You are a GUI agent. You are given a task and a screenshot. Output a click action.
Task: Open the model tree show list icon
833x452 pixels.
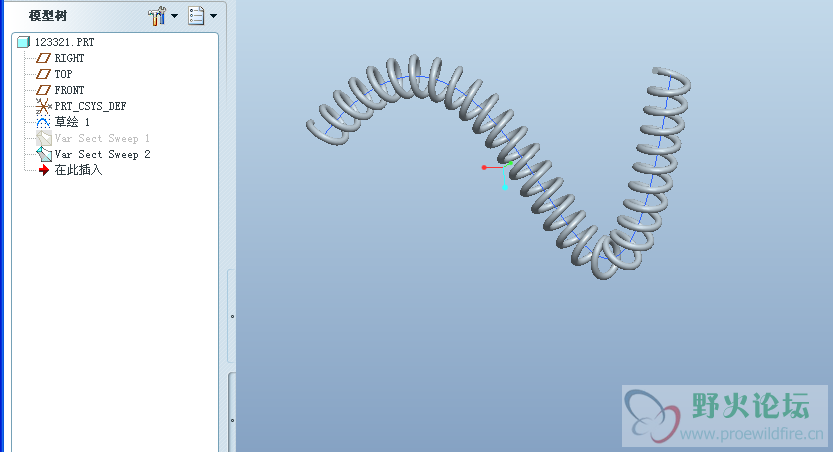(x=196, y=16)
